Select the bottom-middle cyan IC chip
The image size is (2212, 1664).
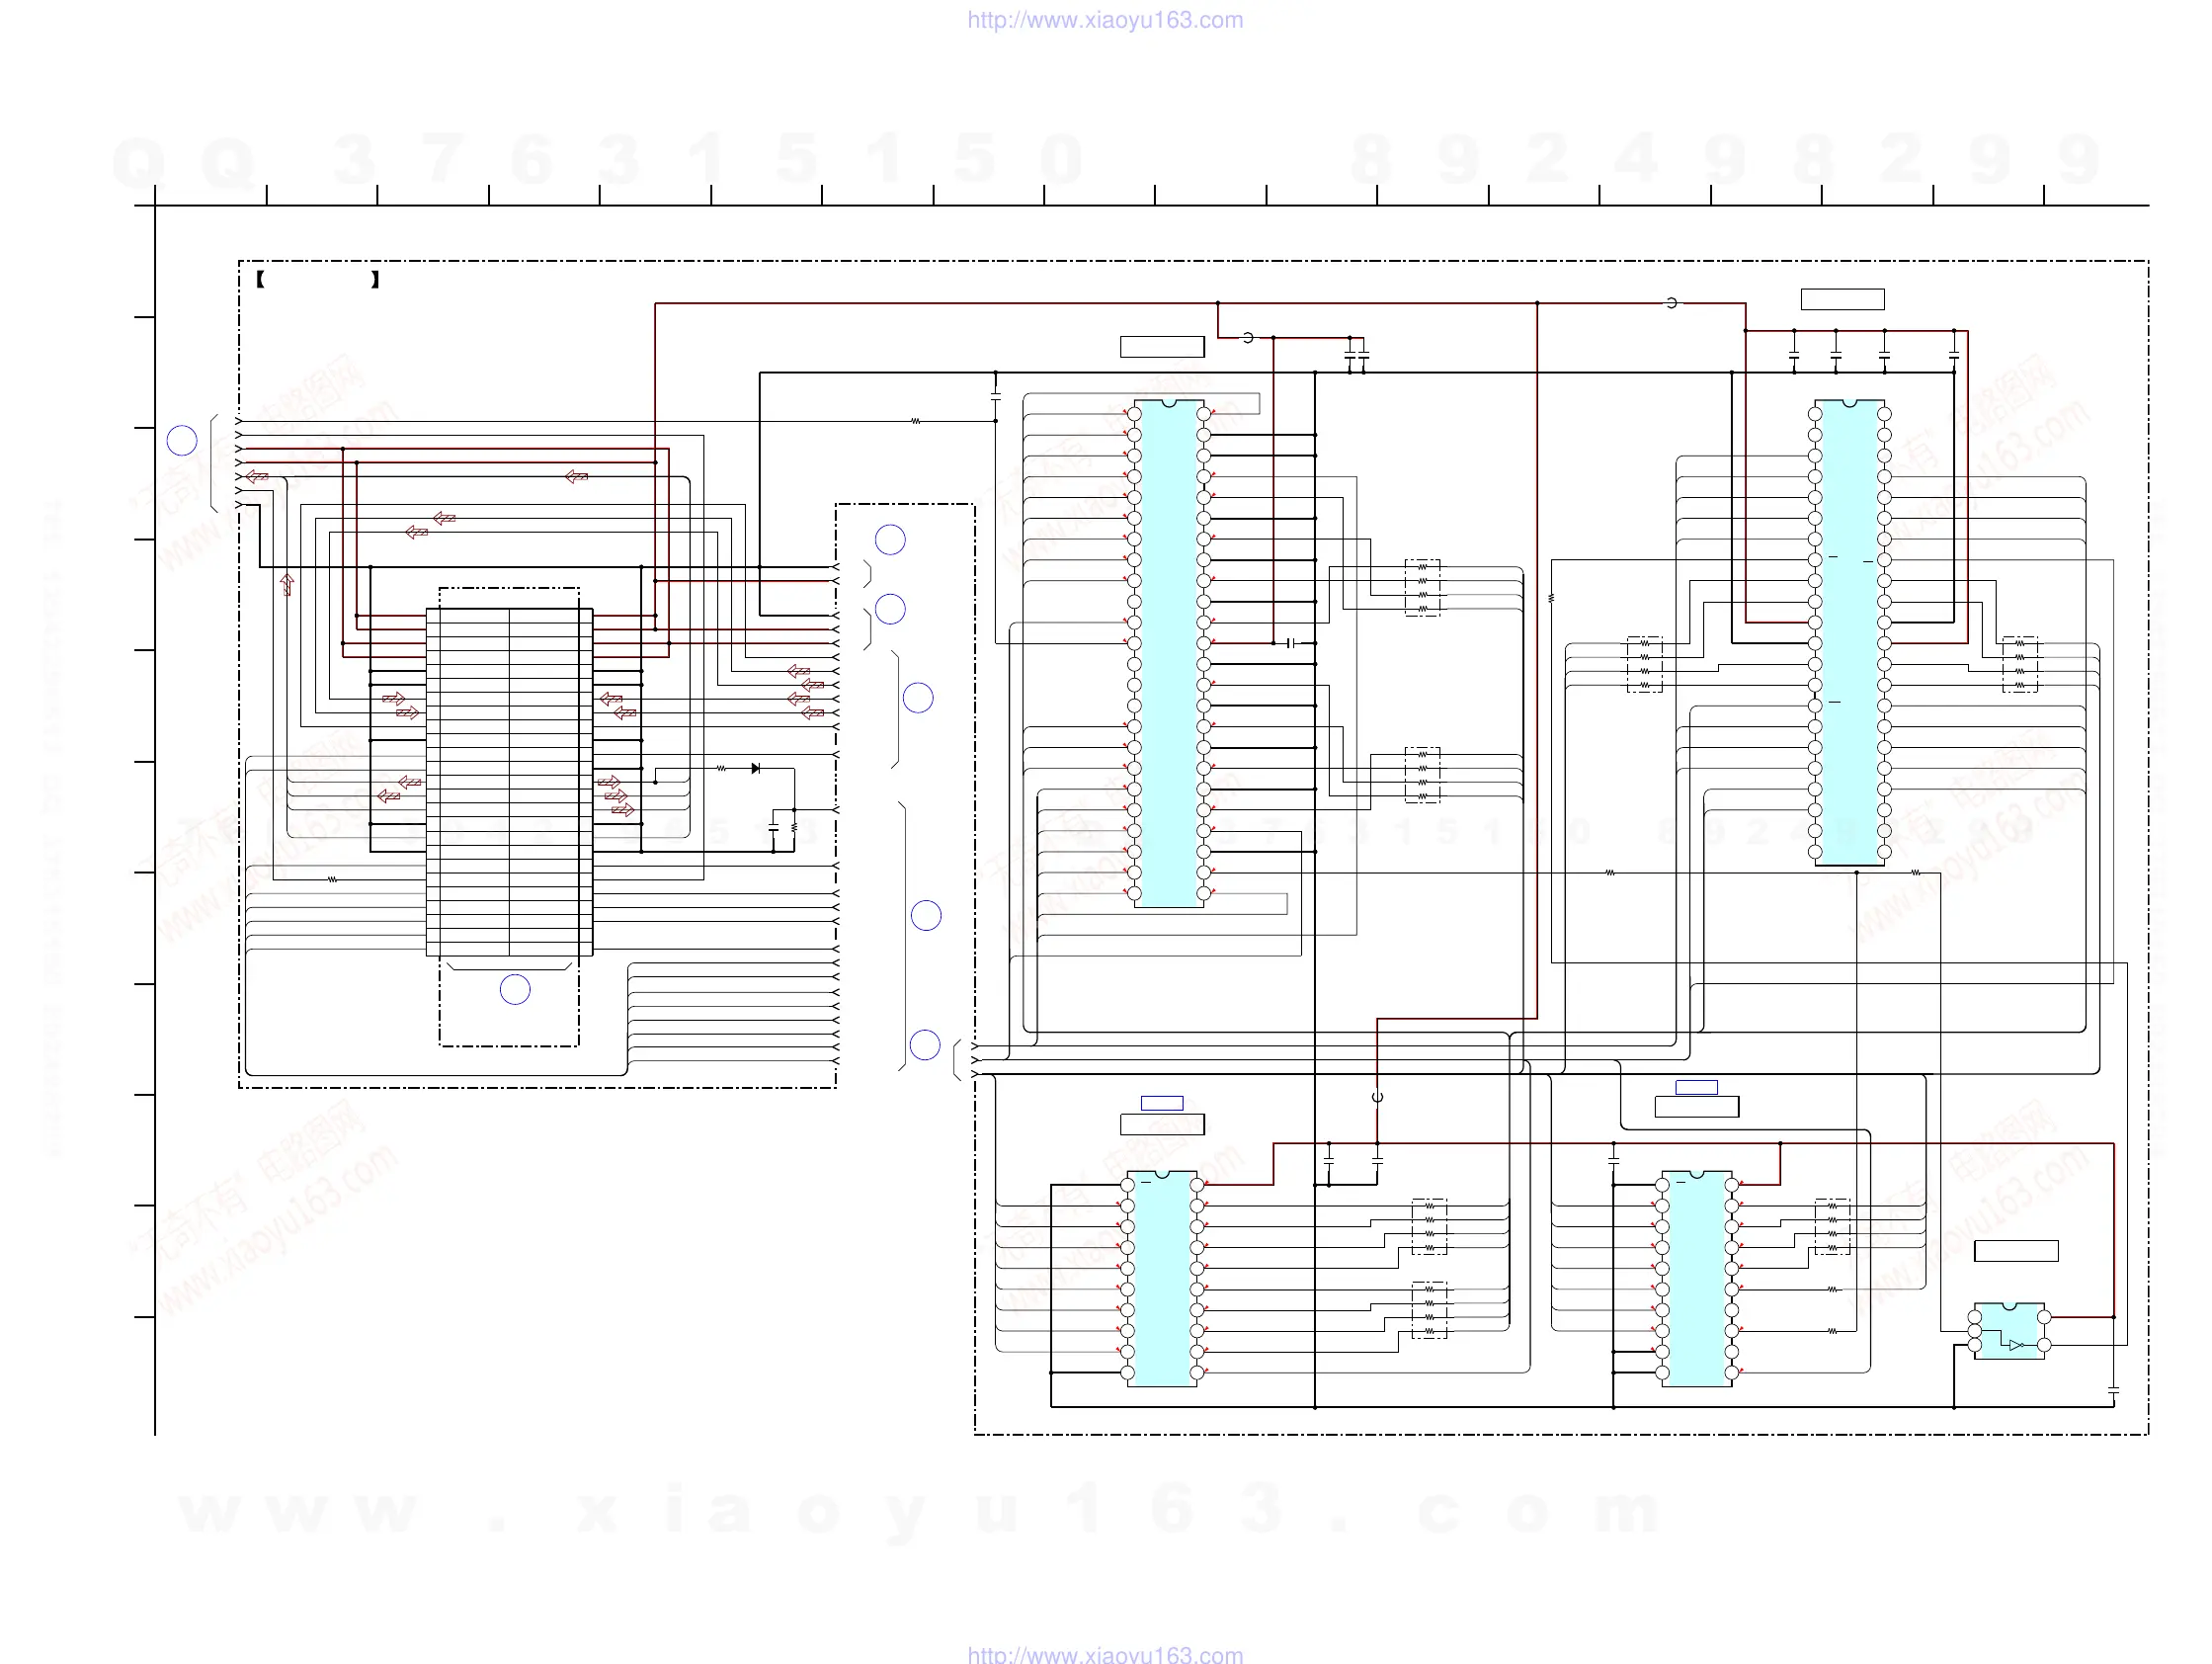(1697, 1278)
